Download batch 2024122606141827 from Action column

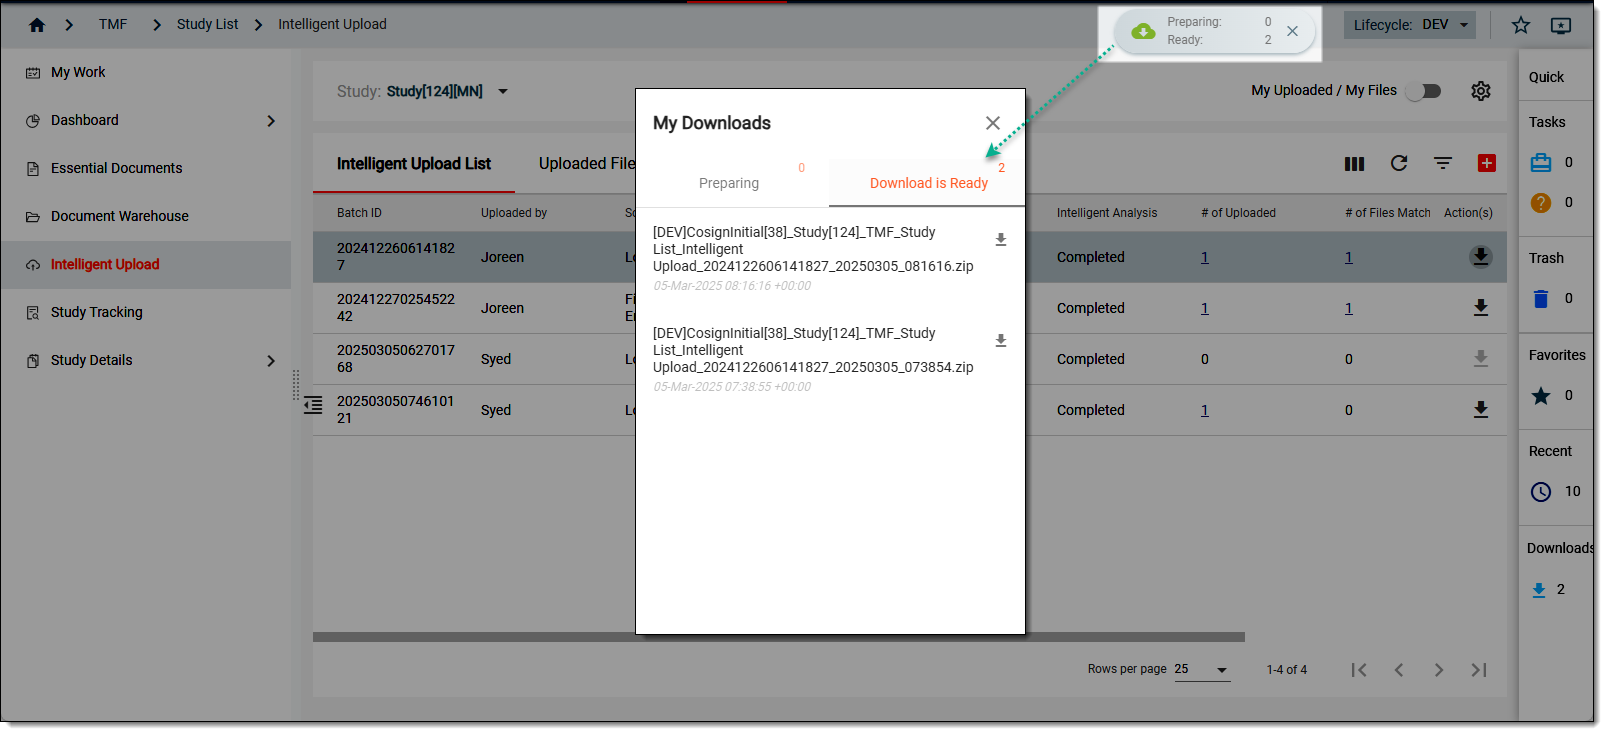pyautogui.click(x=1481, y=257)
